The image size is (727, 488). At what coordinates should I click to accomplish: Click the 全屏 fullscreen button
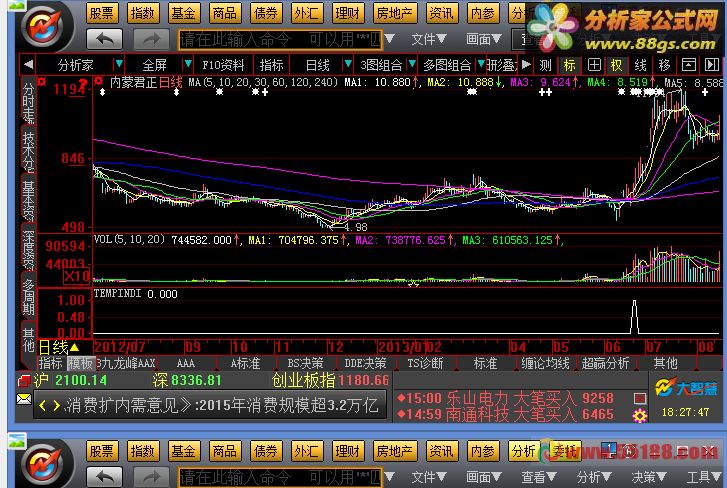(154, 65)
